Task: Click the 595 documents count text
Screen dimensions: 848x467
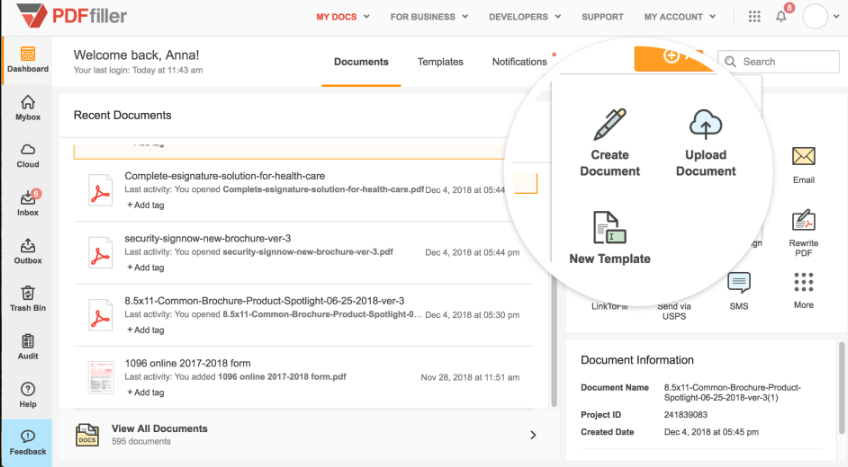Action: [141, 442]
